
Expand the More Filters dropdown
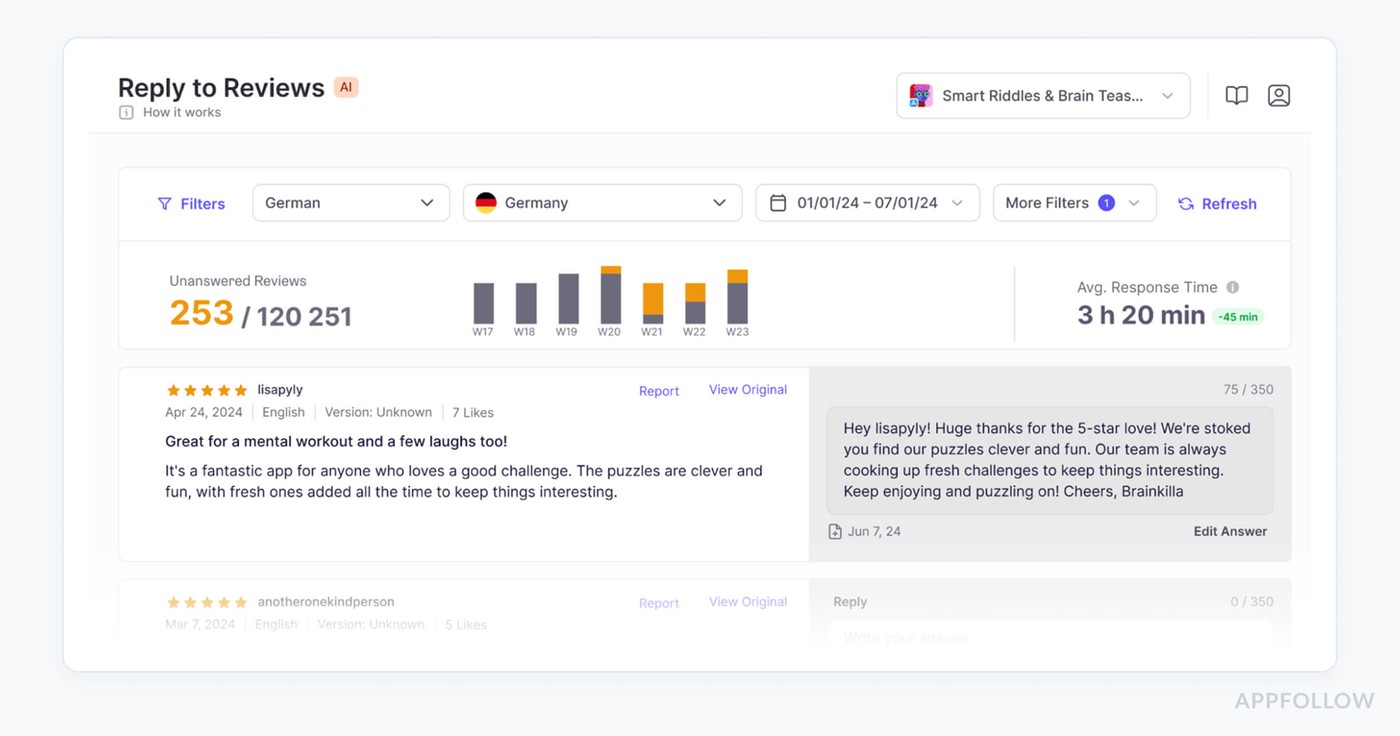[1074, 202]
